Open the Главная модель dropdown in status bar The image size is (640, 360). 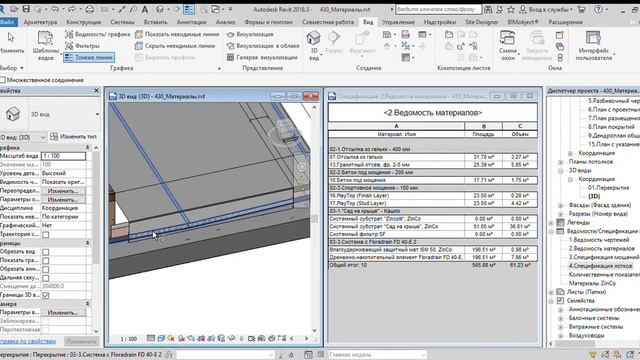click(x=377, y=355)
